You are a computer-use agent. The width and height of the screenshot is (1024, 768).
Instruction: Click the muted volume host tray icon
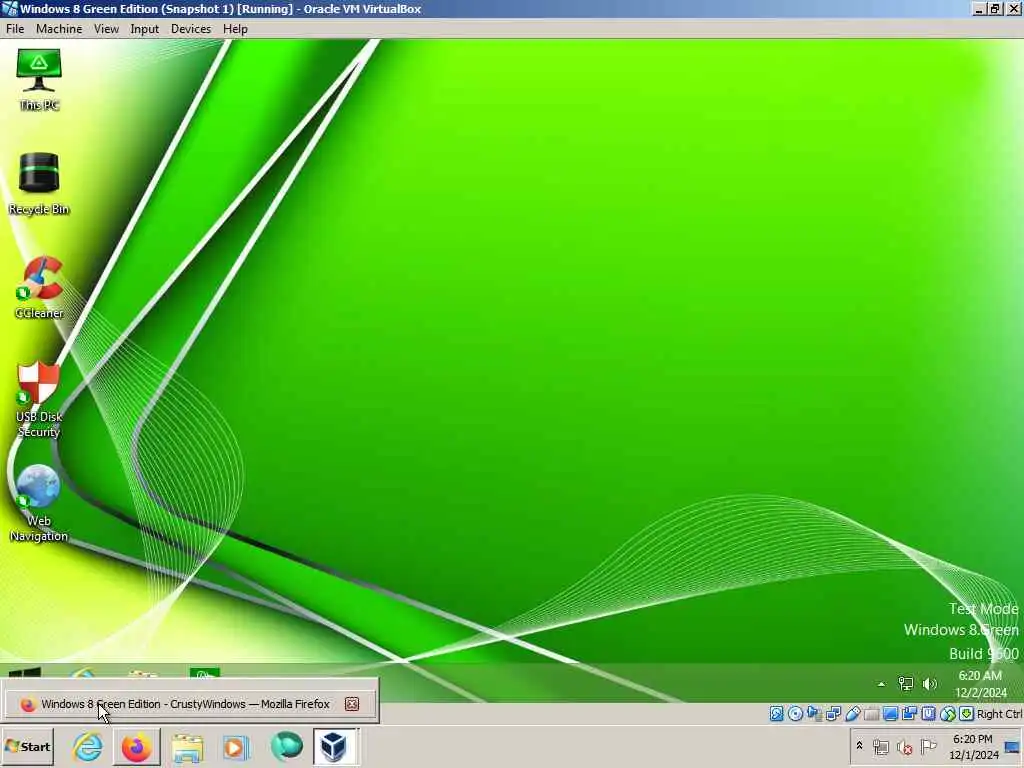pos(905,746)
